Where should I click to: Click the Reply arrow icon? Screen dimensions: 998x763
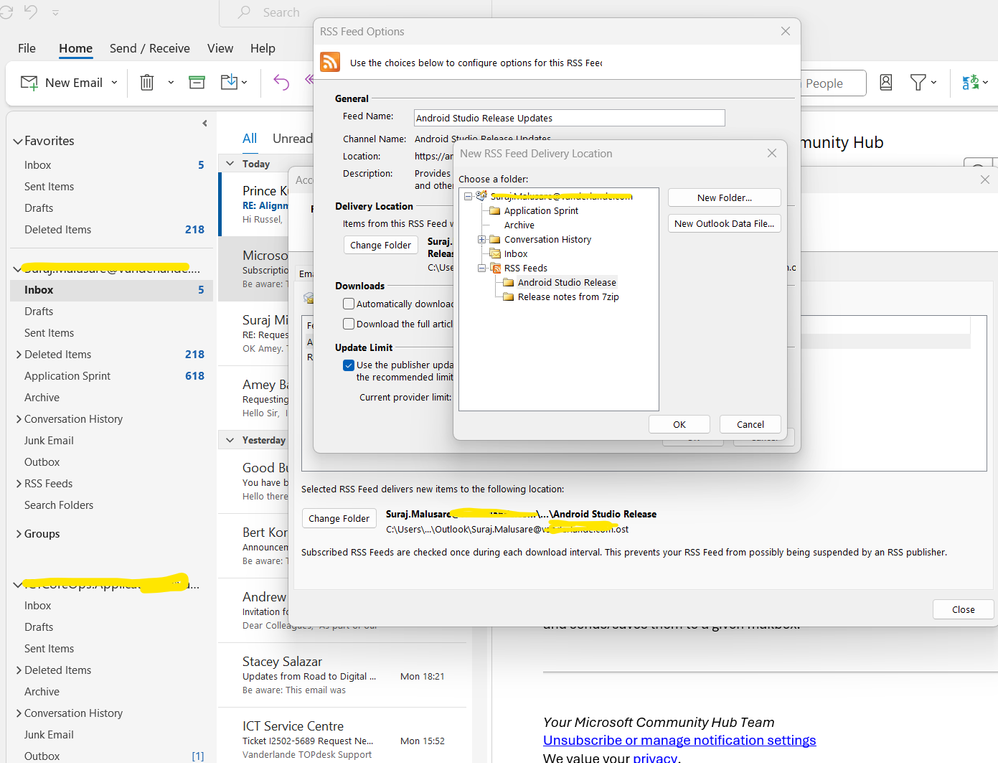[x=281, y=82]
